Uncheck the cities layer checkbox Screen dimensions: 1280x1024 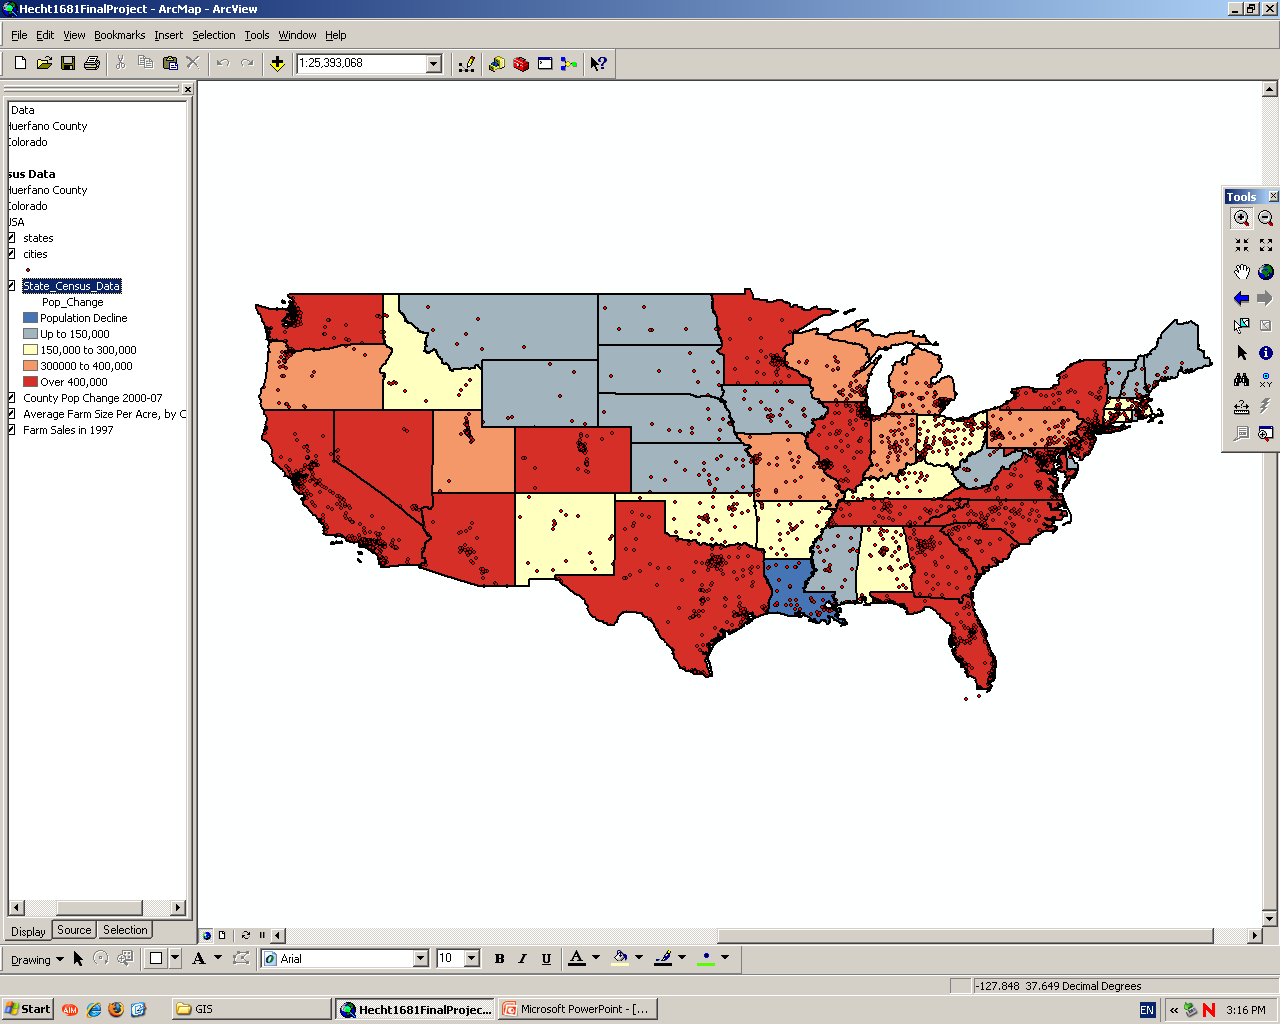tap(12, 254)
